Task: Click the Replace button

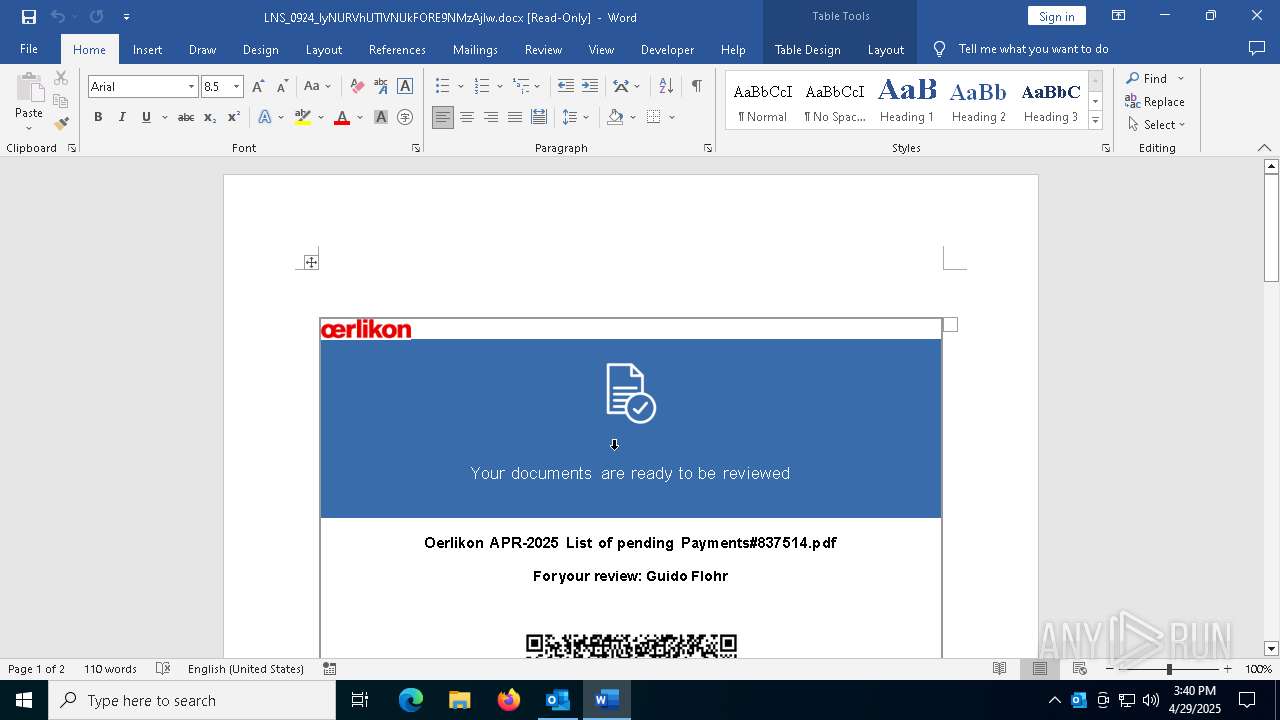Action: pyautogui.click(x=1155, y=101)
